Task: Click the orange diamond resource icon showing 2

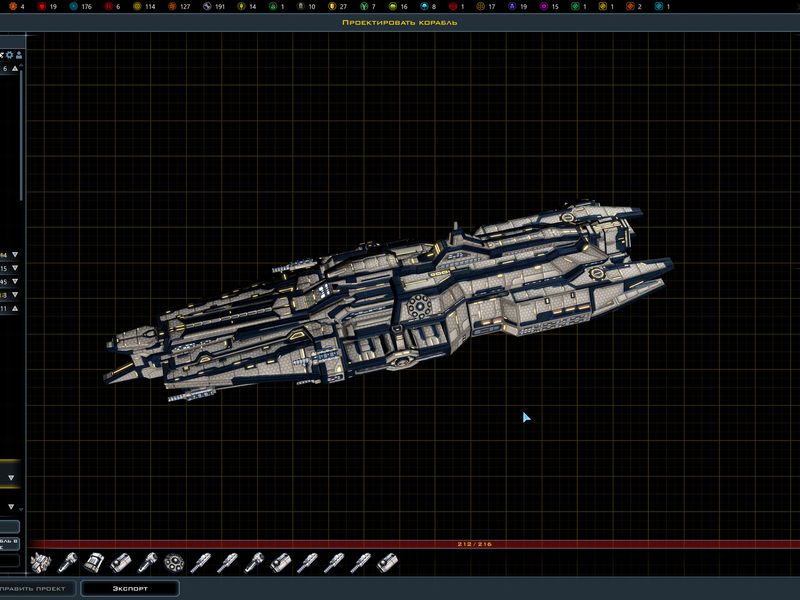Action: (x=630, y=7)
